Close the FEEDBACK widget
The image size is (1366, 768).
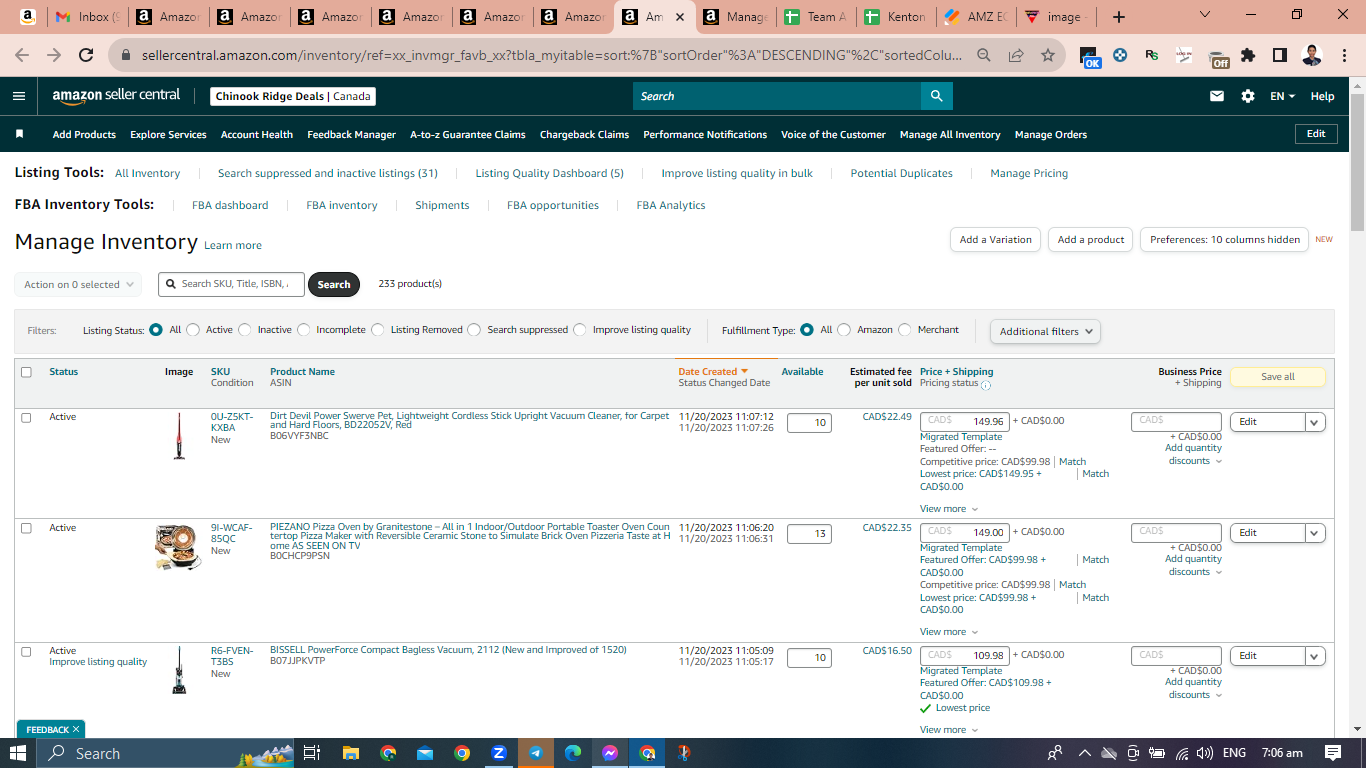tap(76, 729)
